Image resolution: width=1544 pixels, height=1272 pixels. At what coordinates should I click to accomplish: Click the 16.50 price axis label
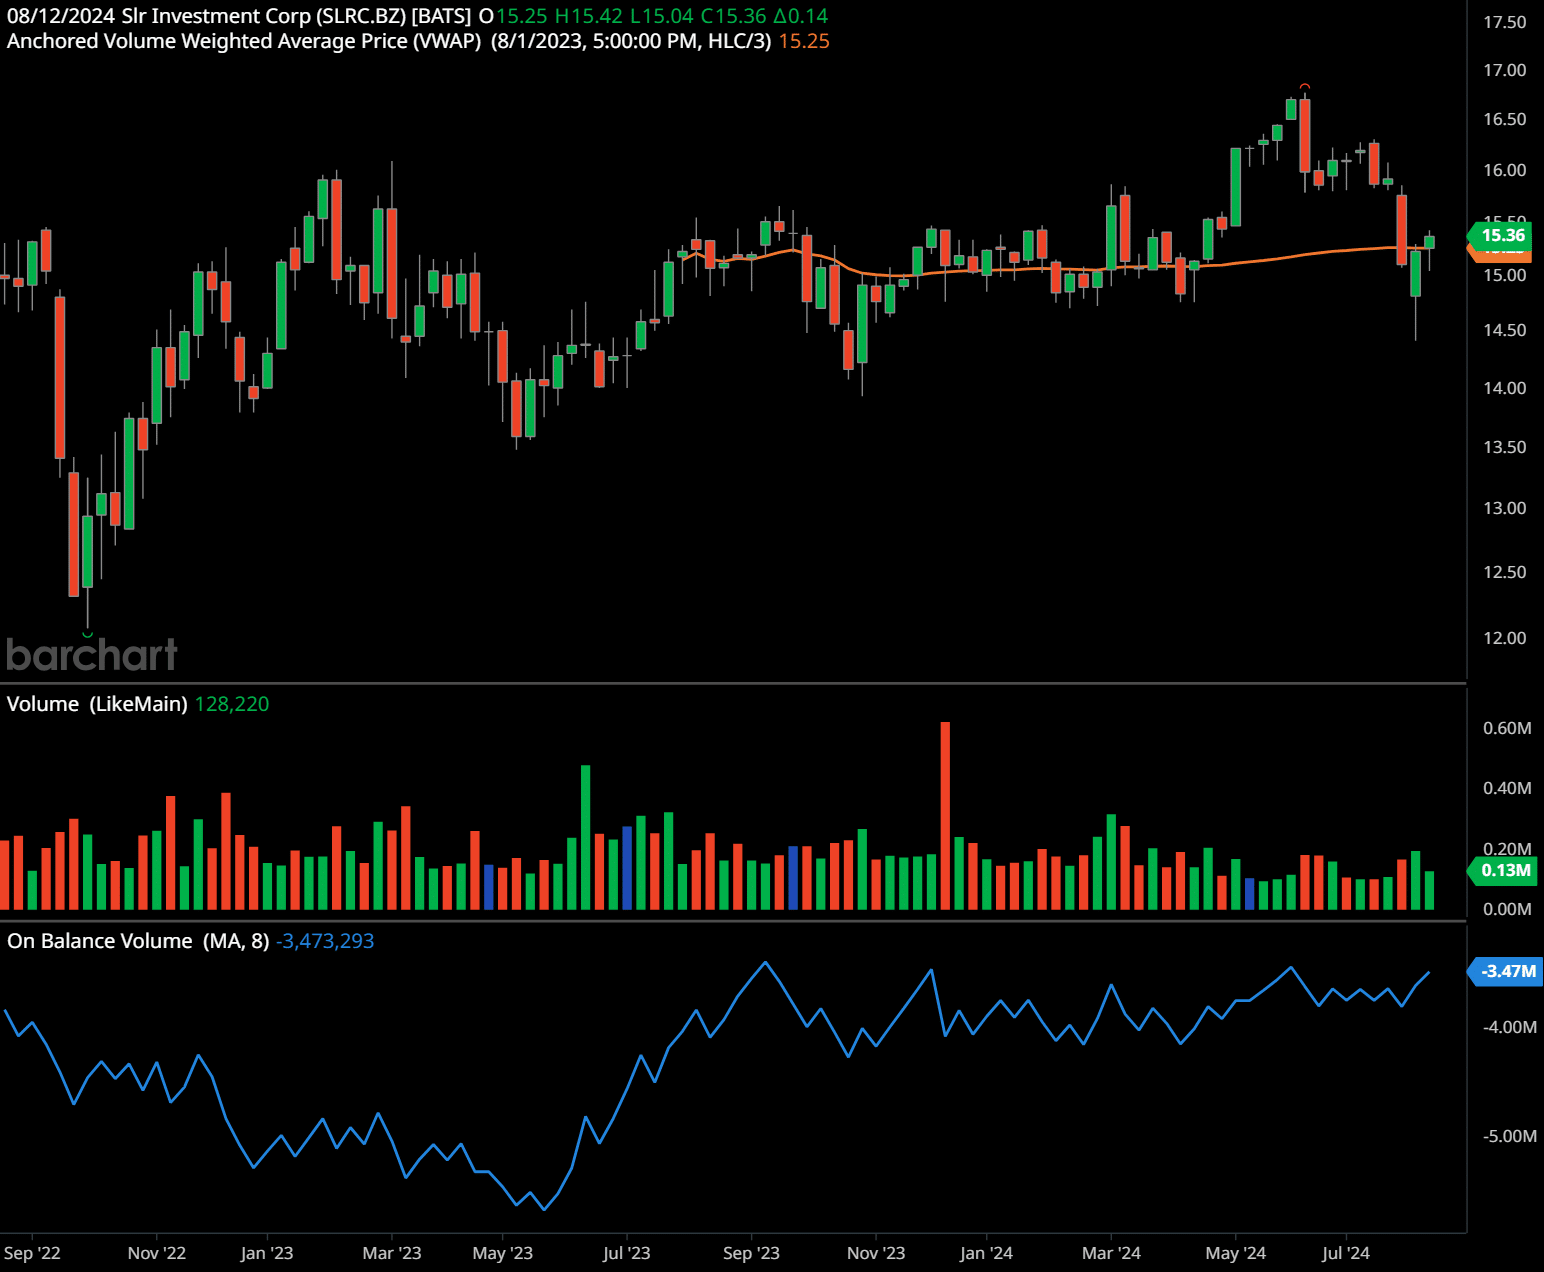point(1505,119)
